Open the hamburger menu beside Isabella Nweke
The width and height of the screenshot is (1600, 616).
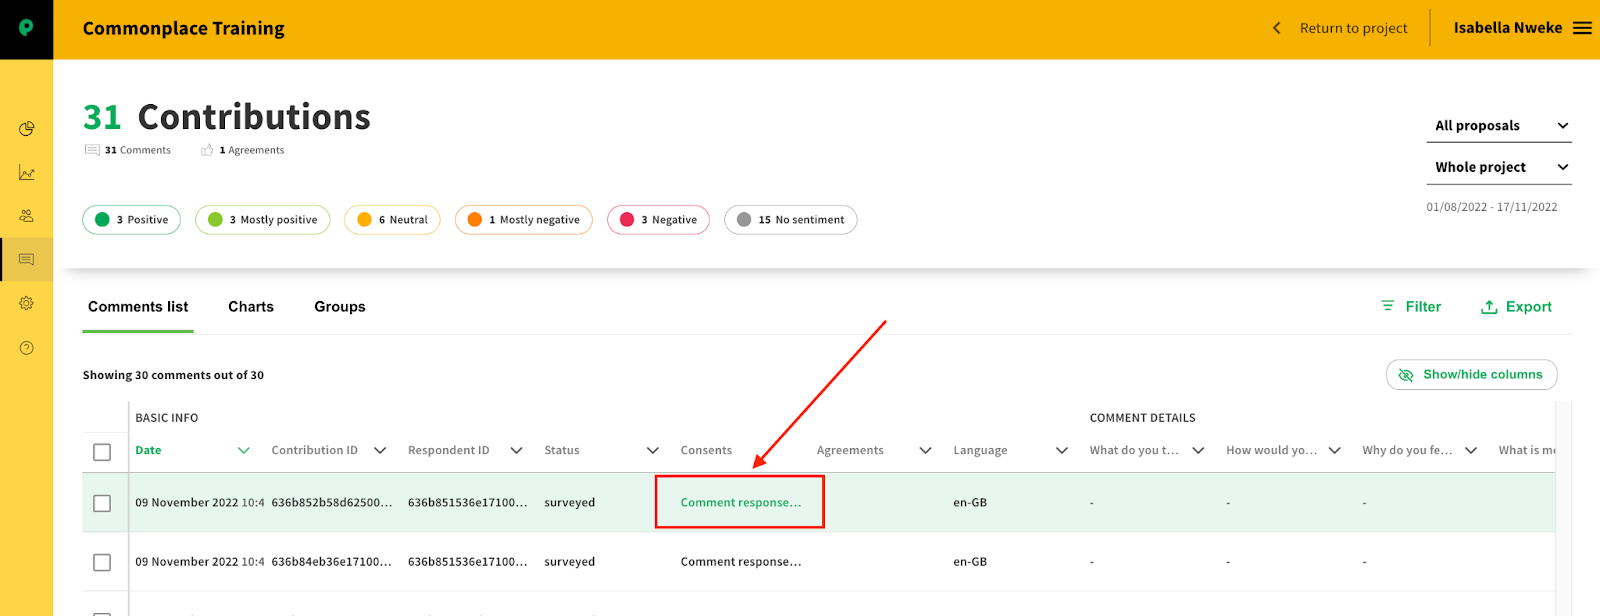(x=1582, y=28)
